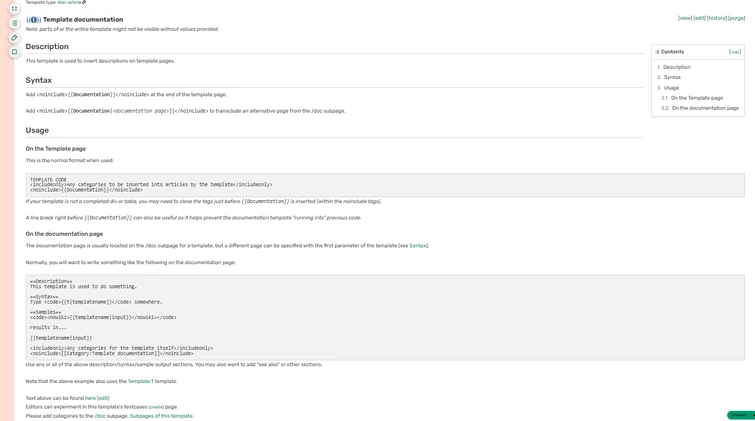Viewport: 755px width, 421px height.
Task: Click the blue info icon beside Template documentation
Action: pyautogui.click(x=34, y=20)
